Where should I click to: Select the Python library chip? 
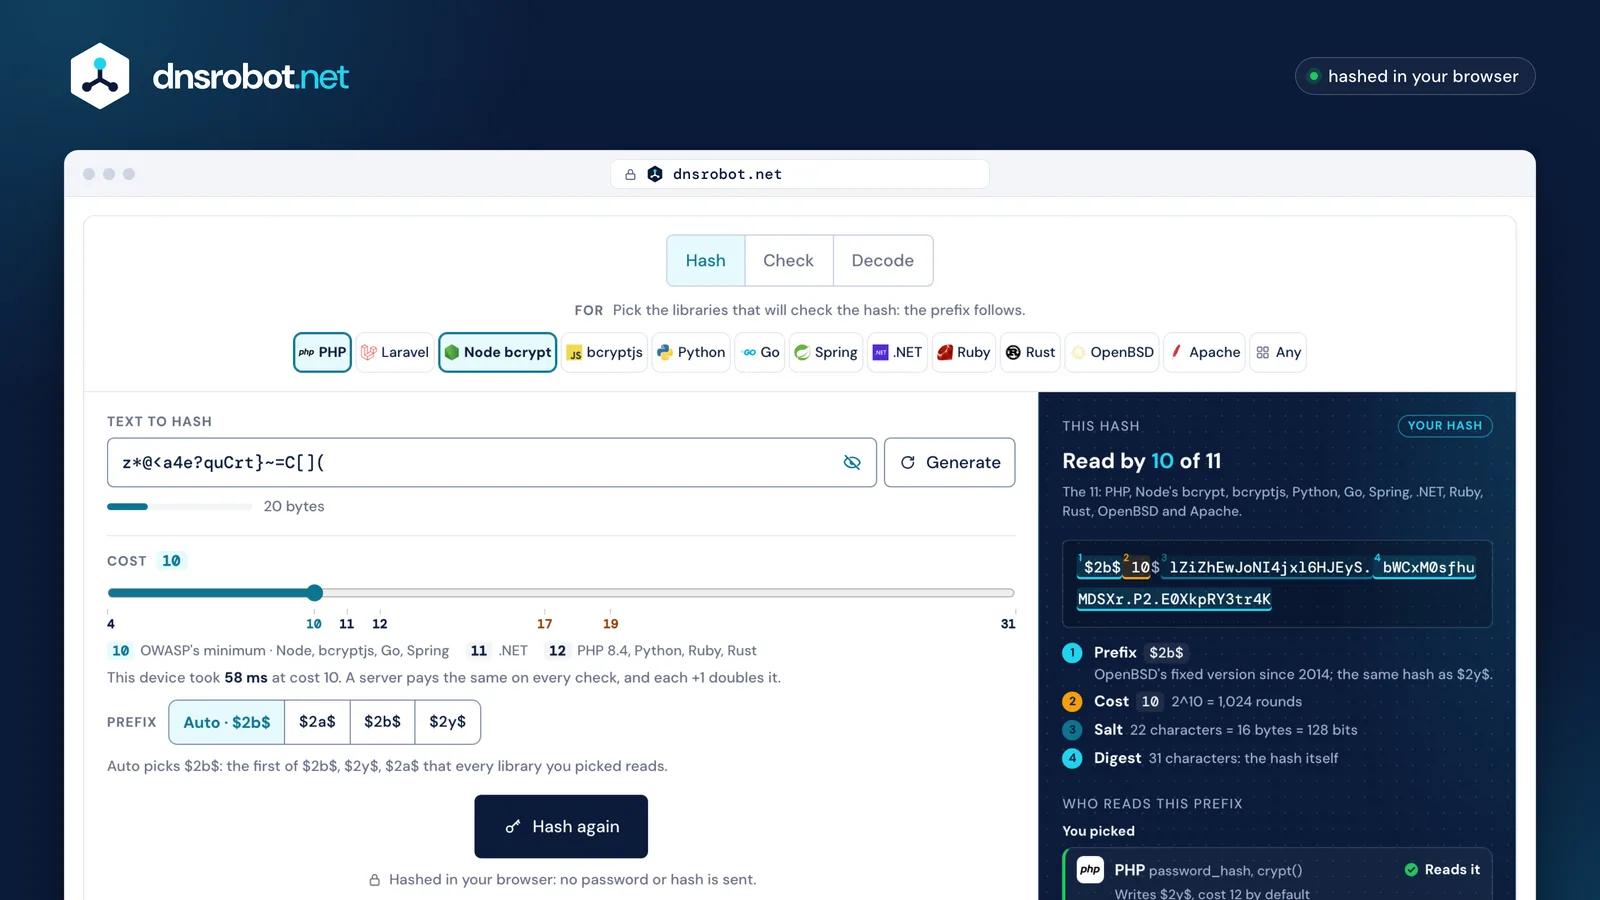click(x=691, y=352)
